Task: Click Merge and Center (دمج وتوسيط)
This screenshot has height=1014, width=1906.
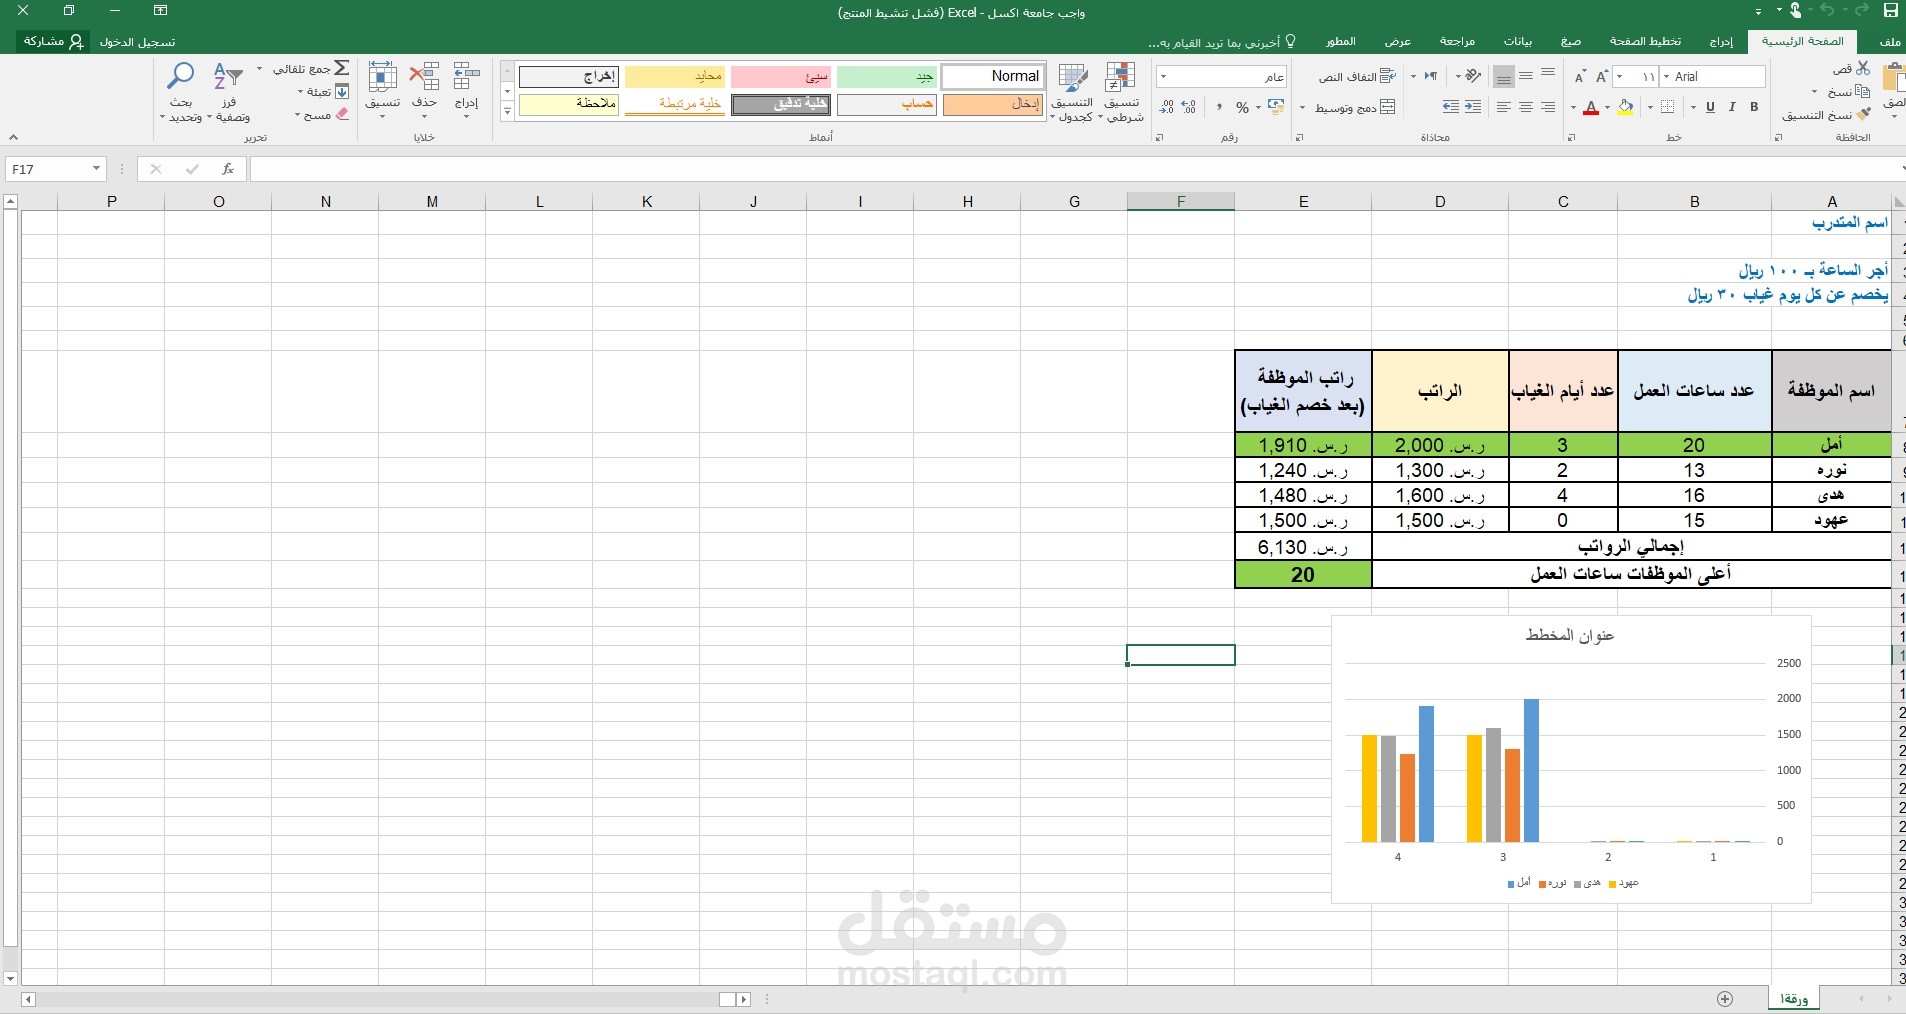Action: coord(1355,107)
